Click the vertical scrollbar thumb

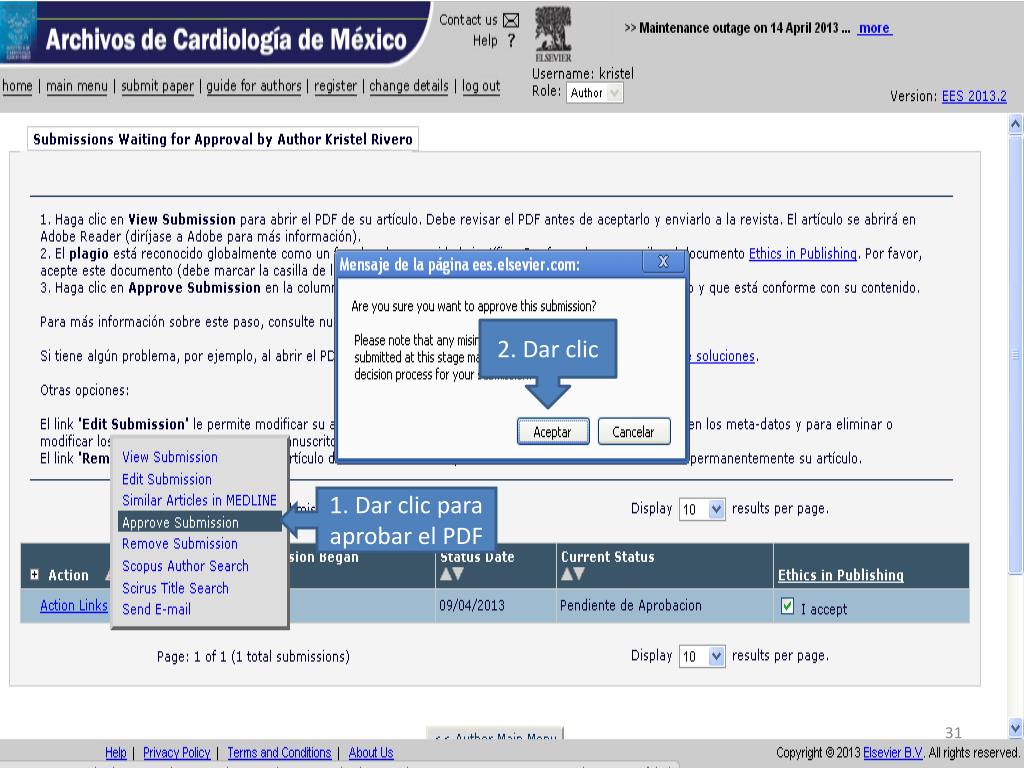[1016, 354]
